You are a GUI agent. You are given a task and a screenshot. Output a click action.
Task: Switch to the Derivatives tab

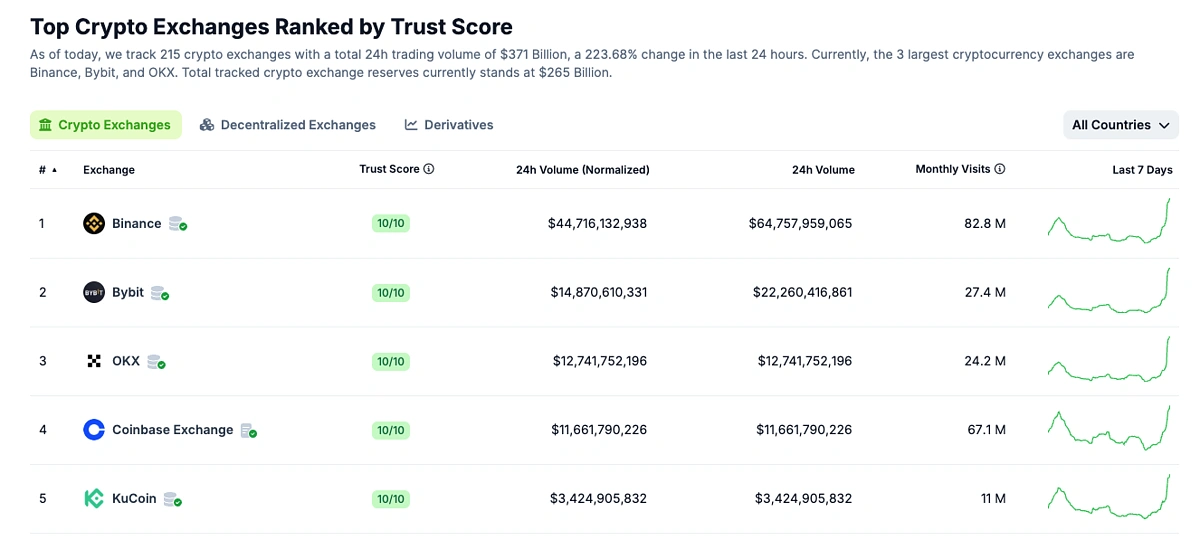pos(449,125)
